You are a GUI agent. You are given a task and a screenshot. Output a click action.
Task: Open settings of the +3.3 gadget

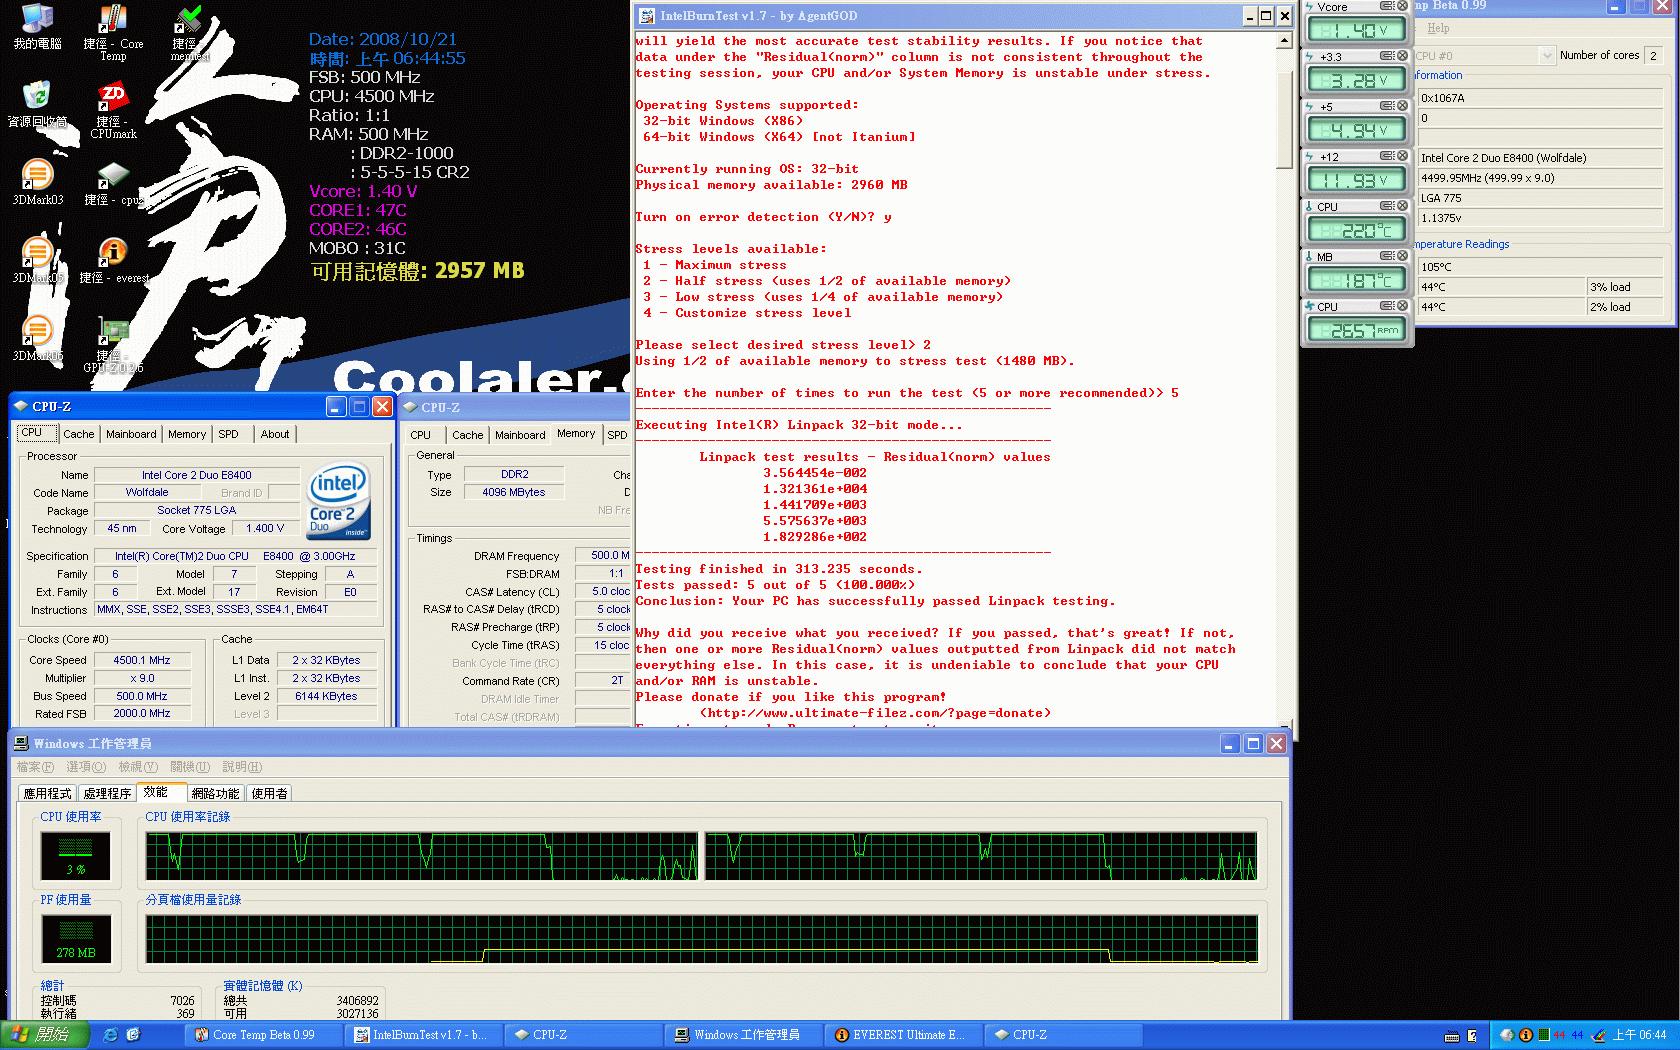coord(1387,56)
